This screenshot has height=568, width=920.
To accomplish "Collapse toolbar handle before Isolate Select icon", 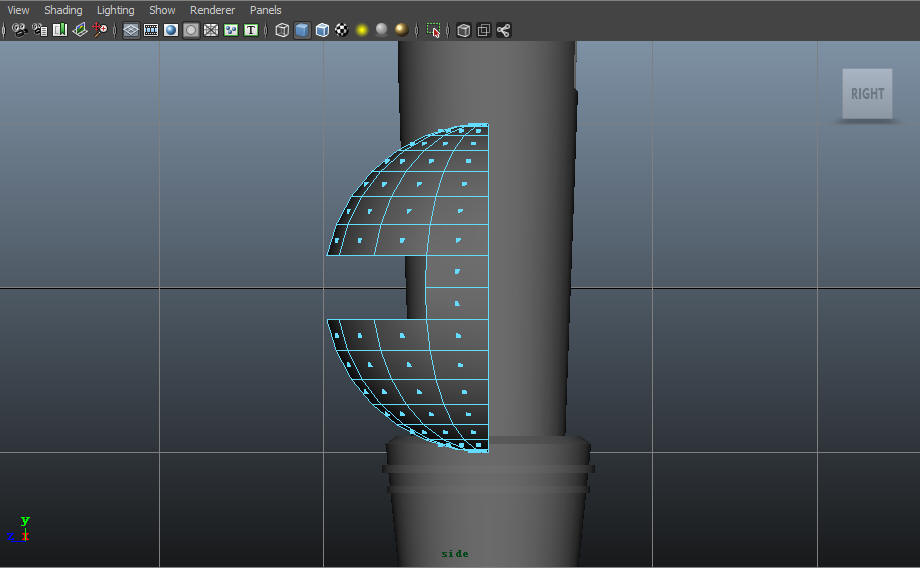I will click(417, 30).
